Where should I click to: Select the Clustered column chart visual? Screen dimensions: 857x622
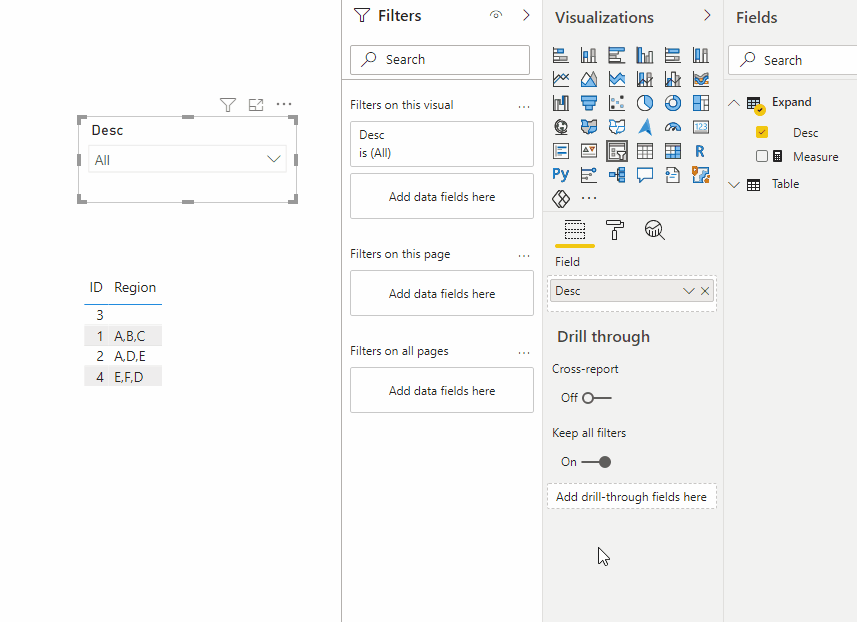[x=645, y=55]
